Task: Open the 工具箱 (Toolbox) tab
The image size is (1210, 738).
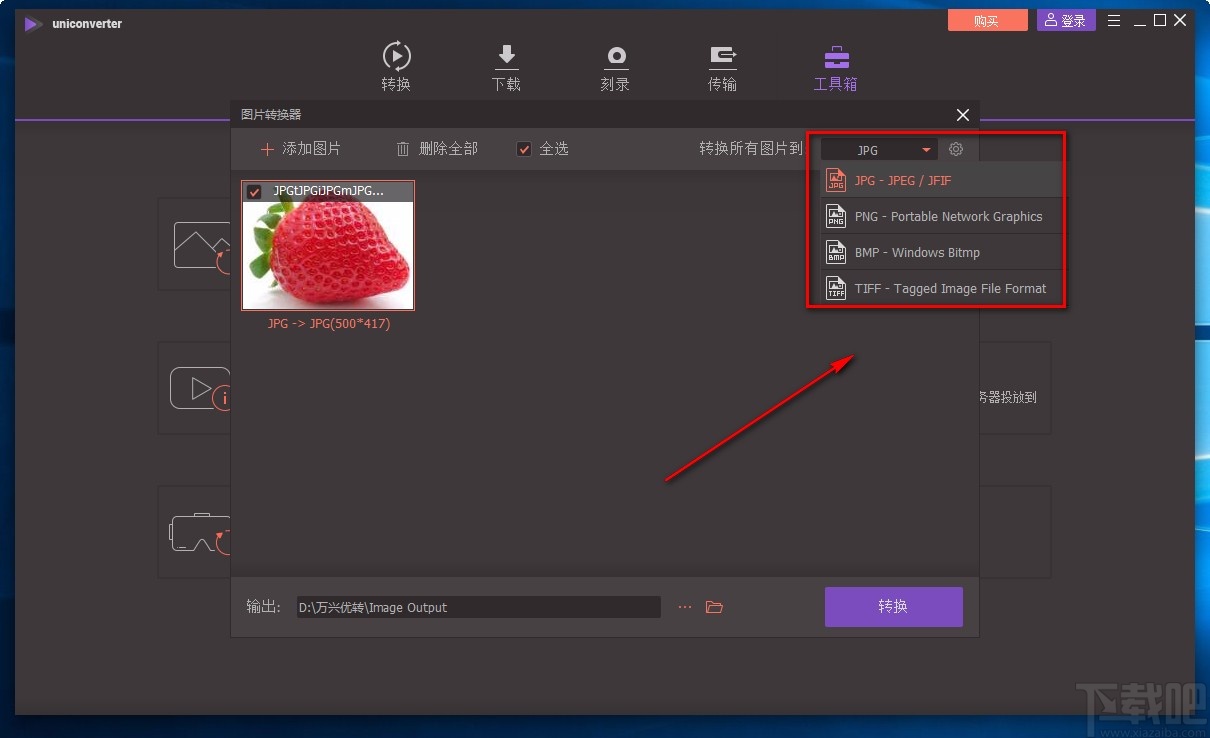Action: point(835,67)
